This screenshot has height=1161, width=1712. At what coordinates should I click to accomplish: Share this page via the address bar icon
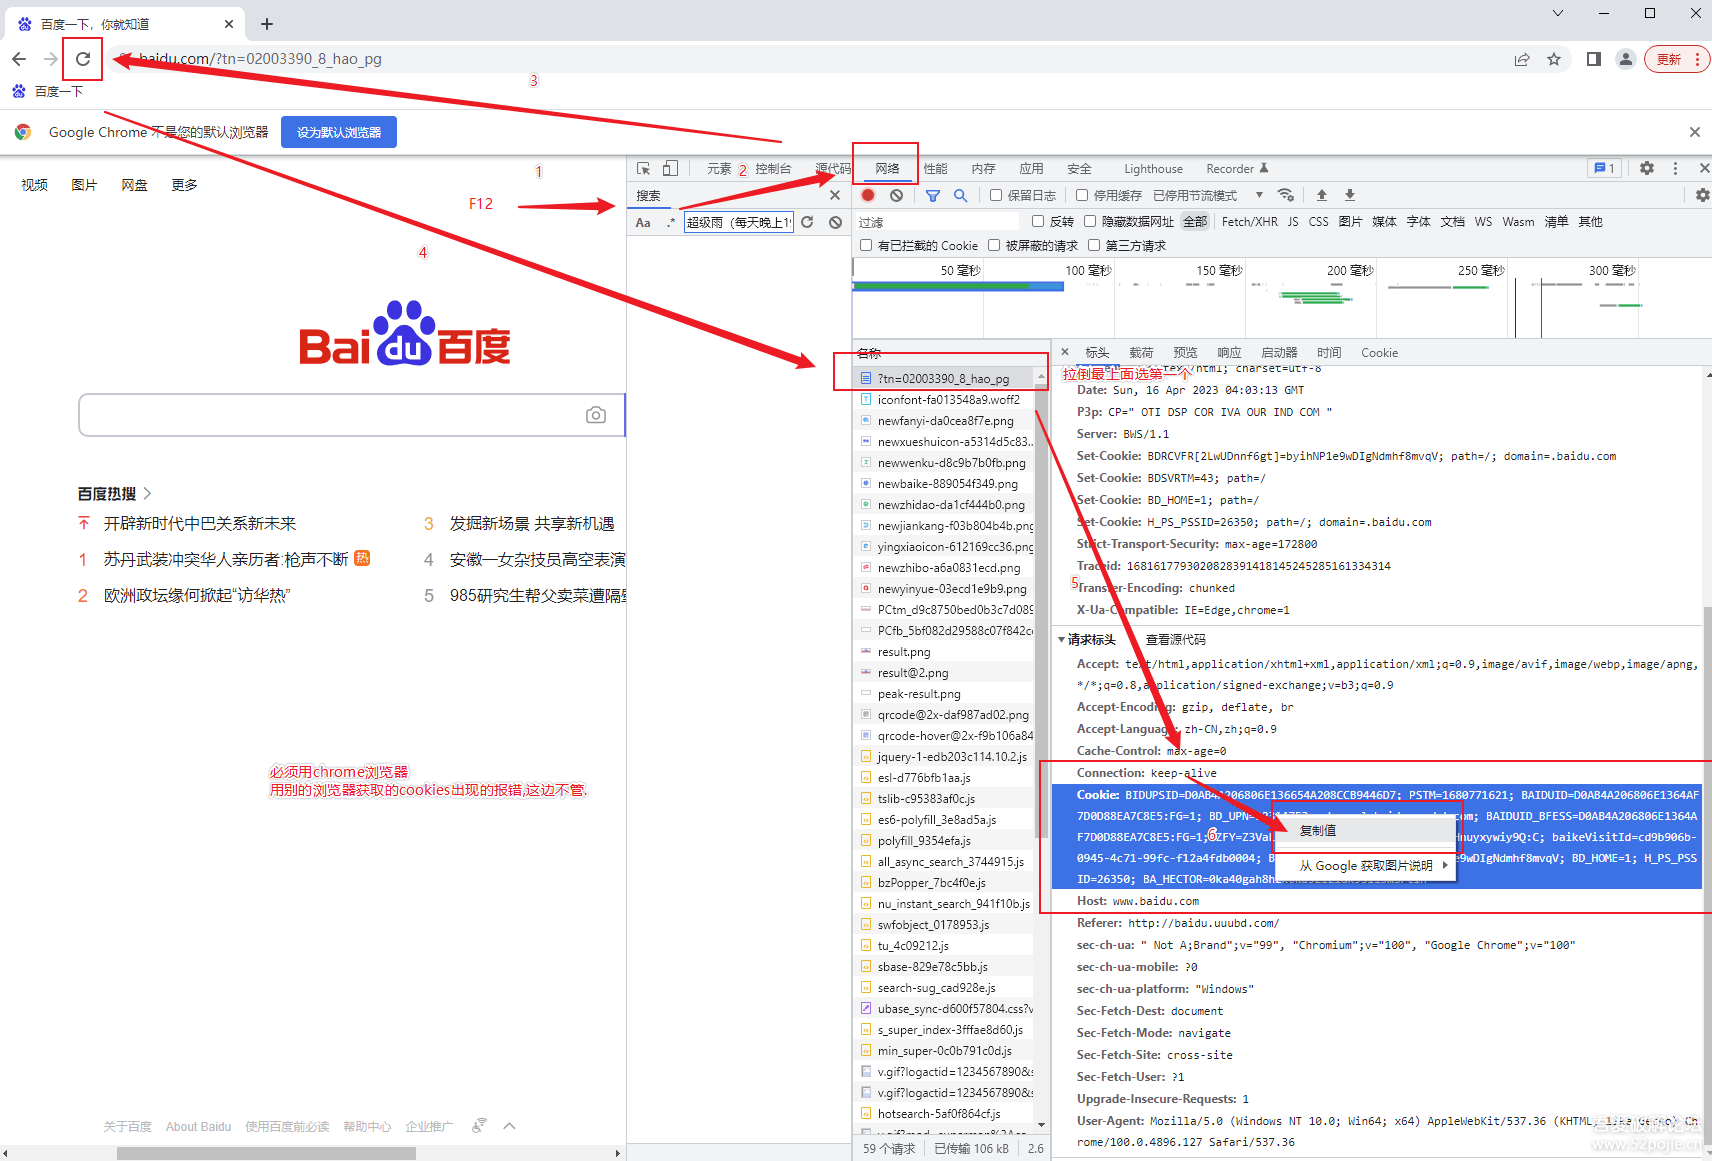coord(1522,59)
